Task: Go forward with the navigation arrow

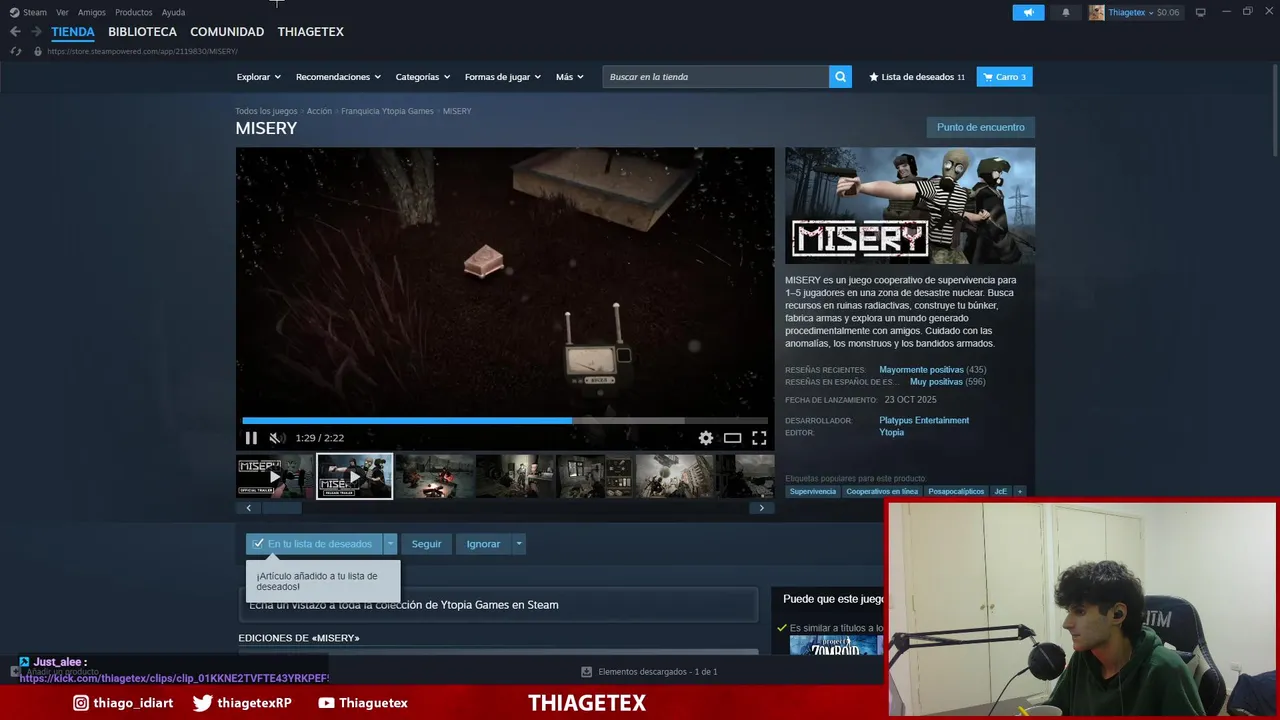Action: tap(36, 32)
